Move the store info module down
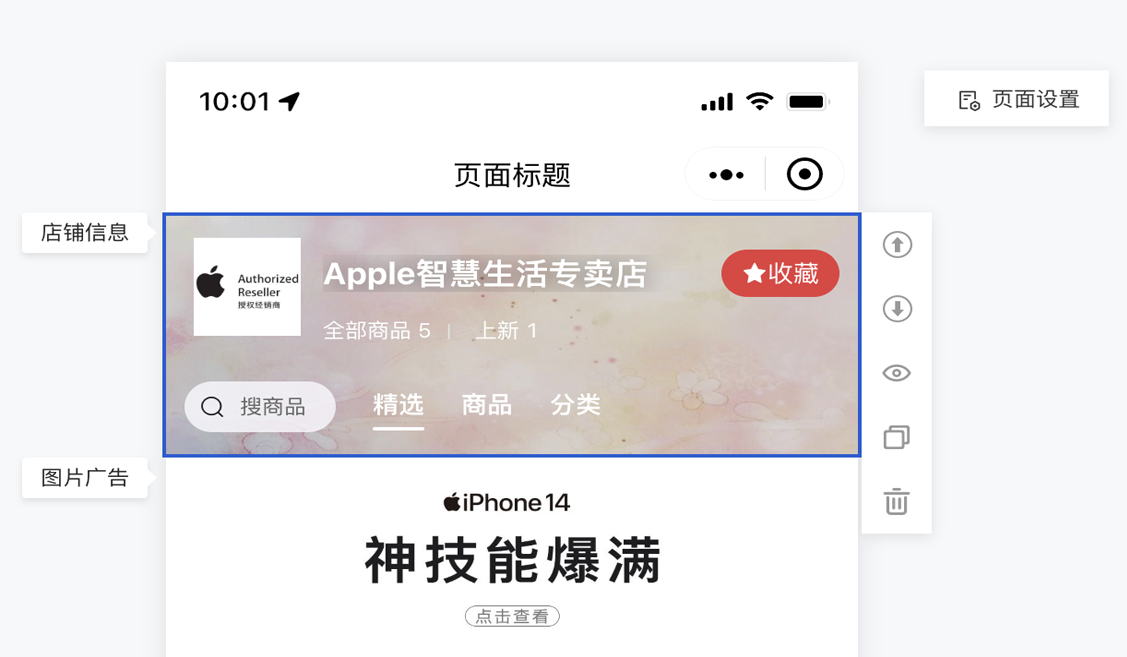Screen dimensions: 1127x657 point(897,309)
